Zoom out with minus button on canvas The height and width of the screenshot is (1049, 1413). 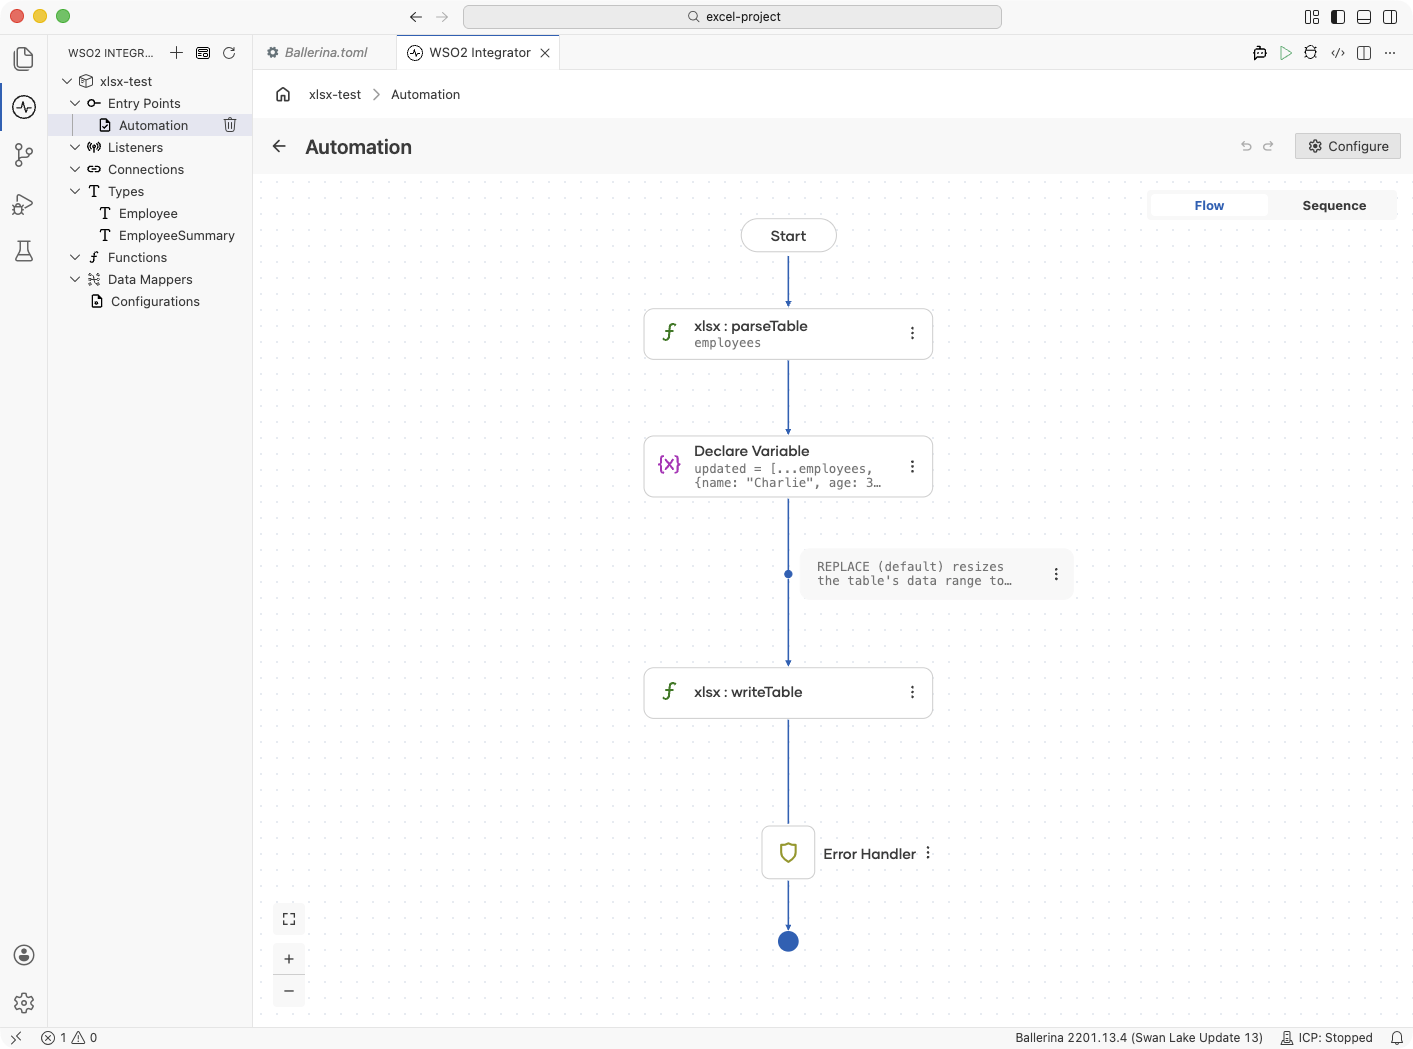pyautogui.click(x=289, y=991)
